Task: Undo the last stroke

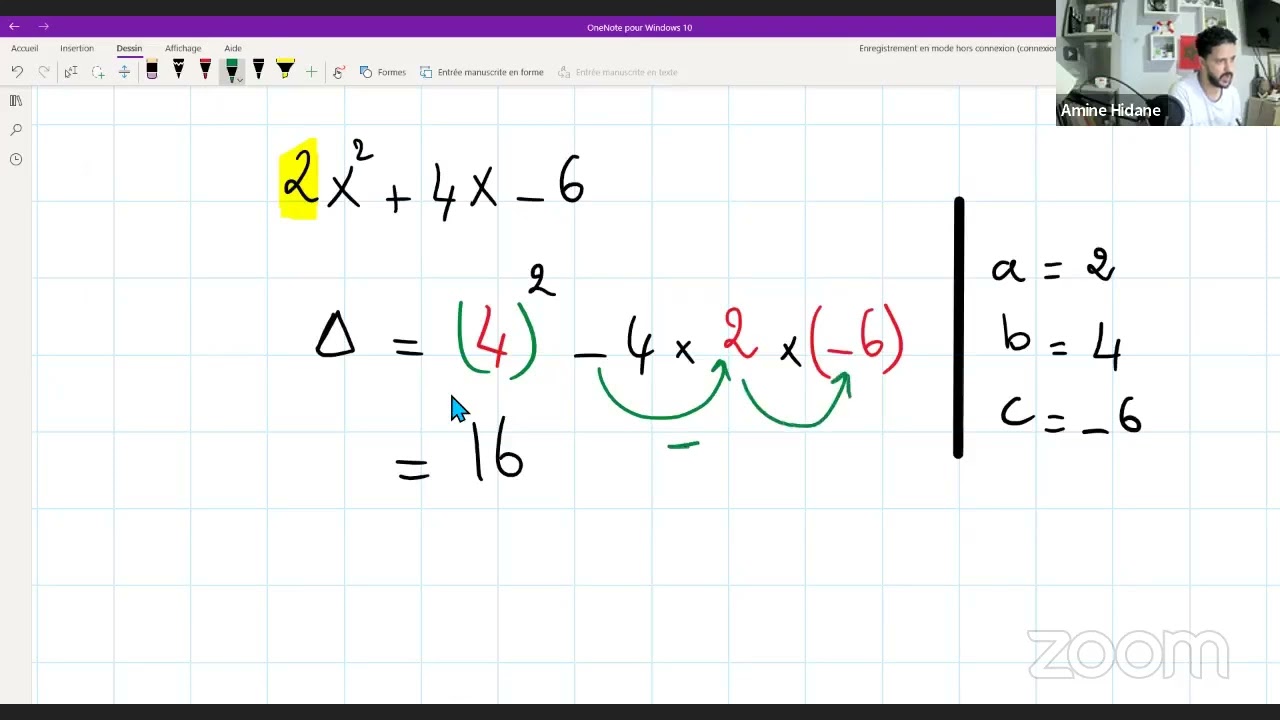Action: [17, 72]
